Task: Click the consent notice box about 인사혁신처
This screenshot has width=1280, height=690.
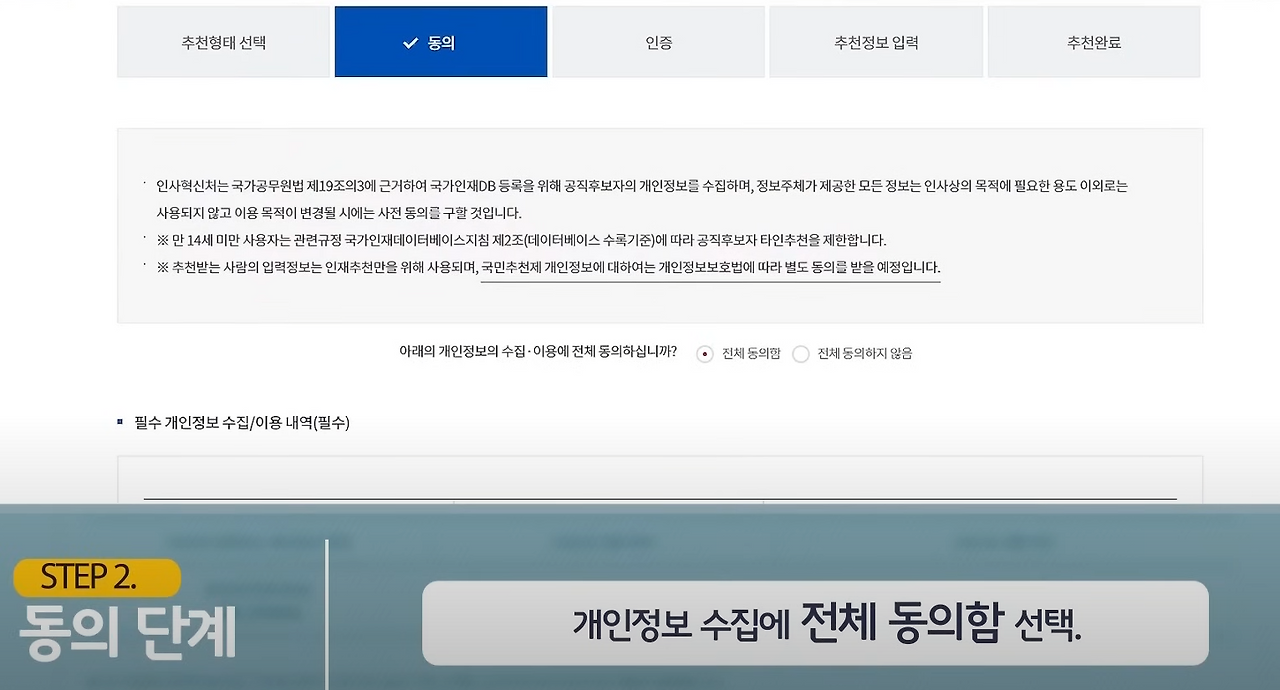Action: (x=660, y=199)
